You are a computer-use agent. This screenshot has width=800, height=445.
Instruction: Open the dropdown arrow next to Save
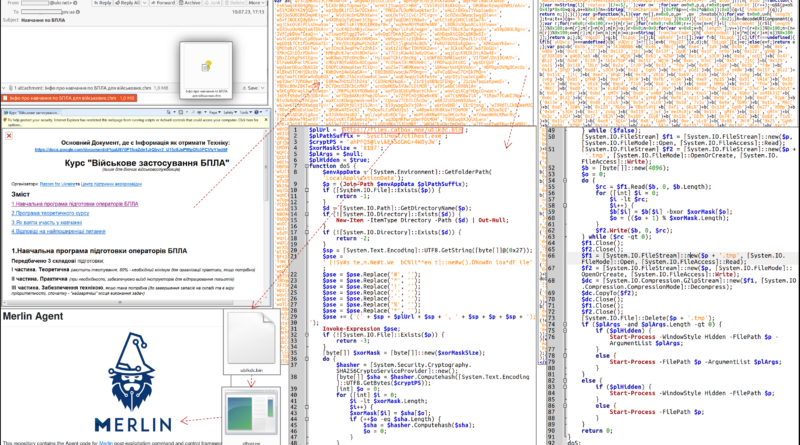pos(263,88)
